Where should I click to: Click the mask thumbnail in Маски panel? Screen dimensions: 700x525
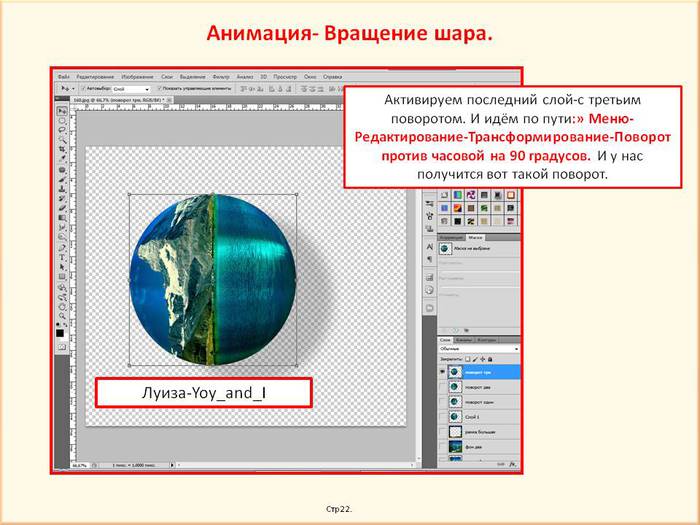pyautogui.click(x=445, y=248)
